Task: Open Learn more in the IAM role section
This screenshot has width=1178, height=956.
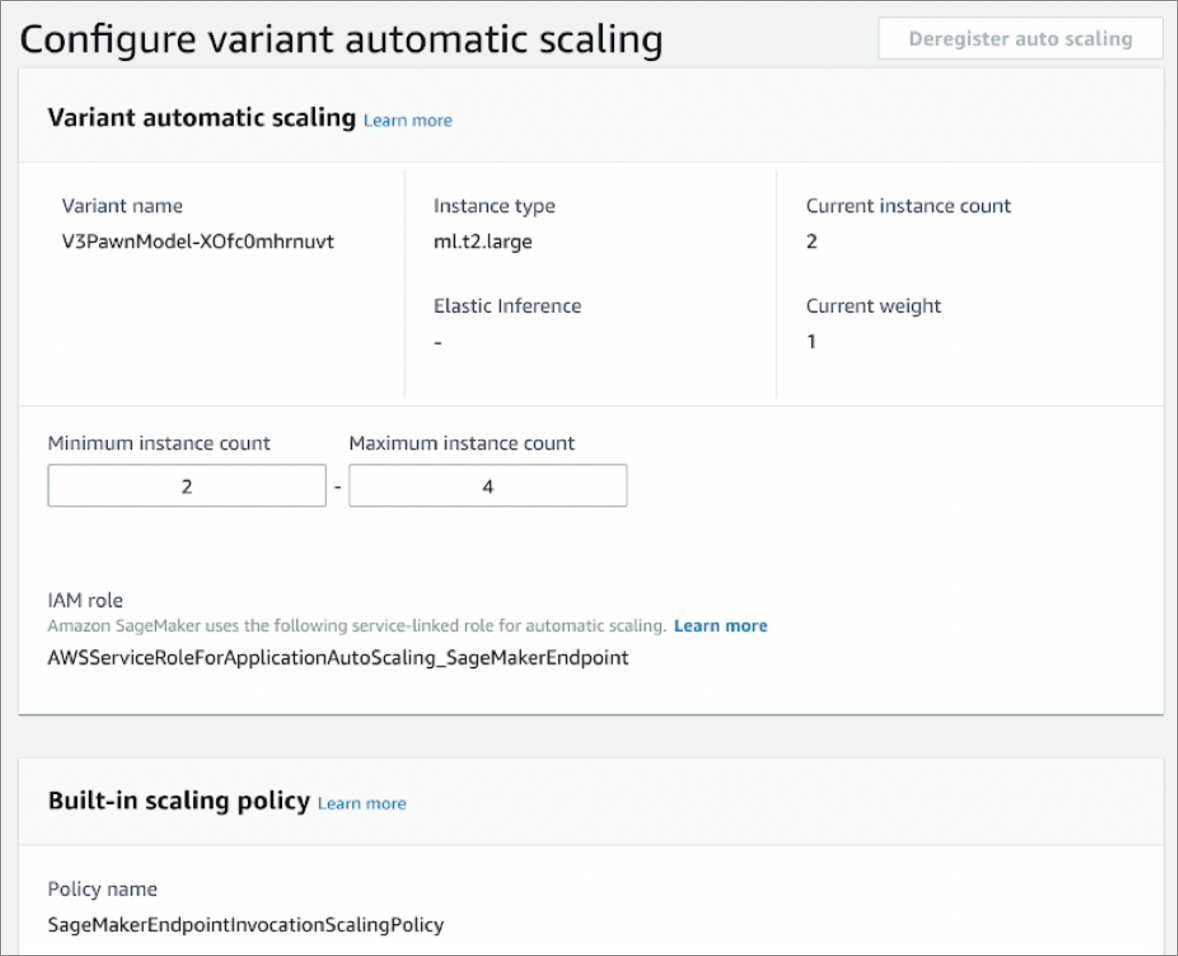Action: tap(720, 626)
